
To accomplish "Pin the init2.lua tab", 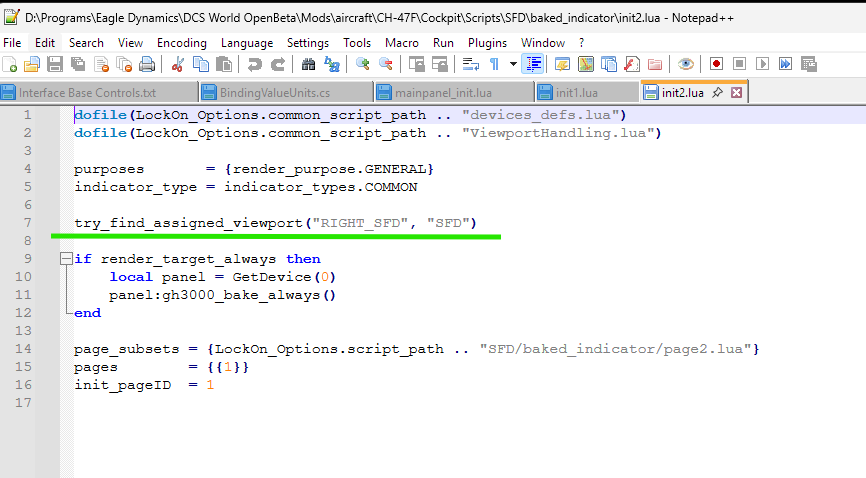I will coord(717,92).
